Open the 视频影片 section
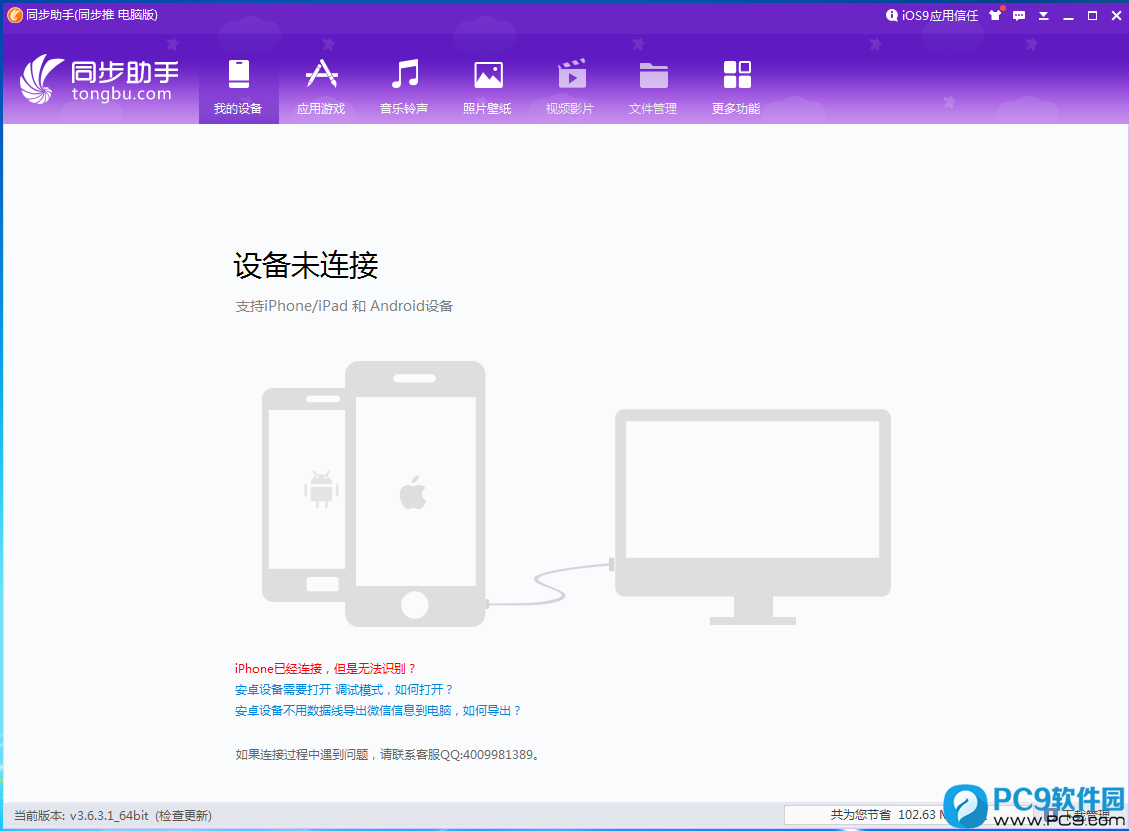 (570, 88)
